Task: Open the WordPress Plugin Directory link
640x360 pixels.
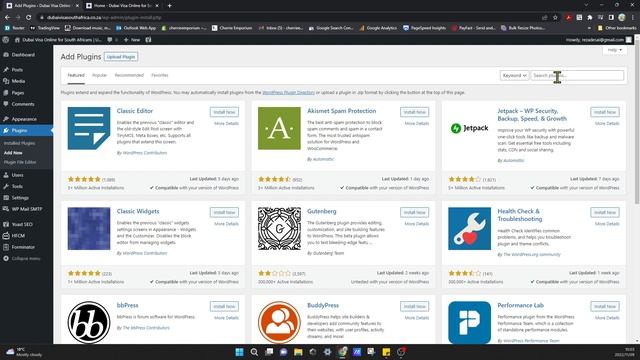Action: pyautogui.click(x=288, y=93)
